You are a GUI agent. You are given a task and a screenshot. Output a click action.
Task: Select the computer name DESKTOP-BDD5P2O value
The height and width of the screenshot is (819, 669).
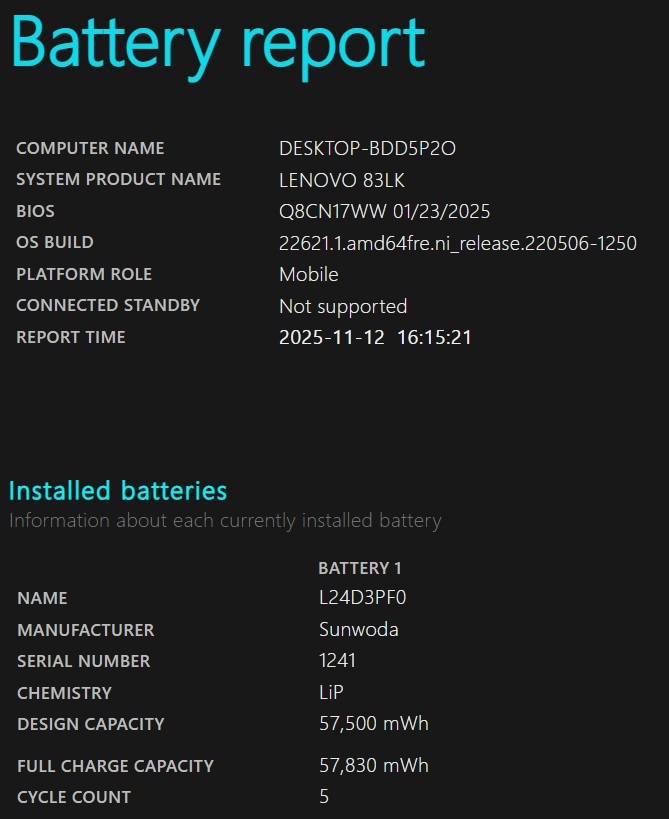367,149
